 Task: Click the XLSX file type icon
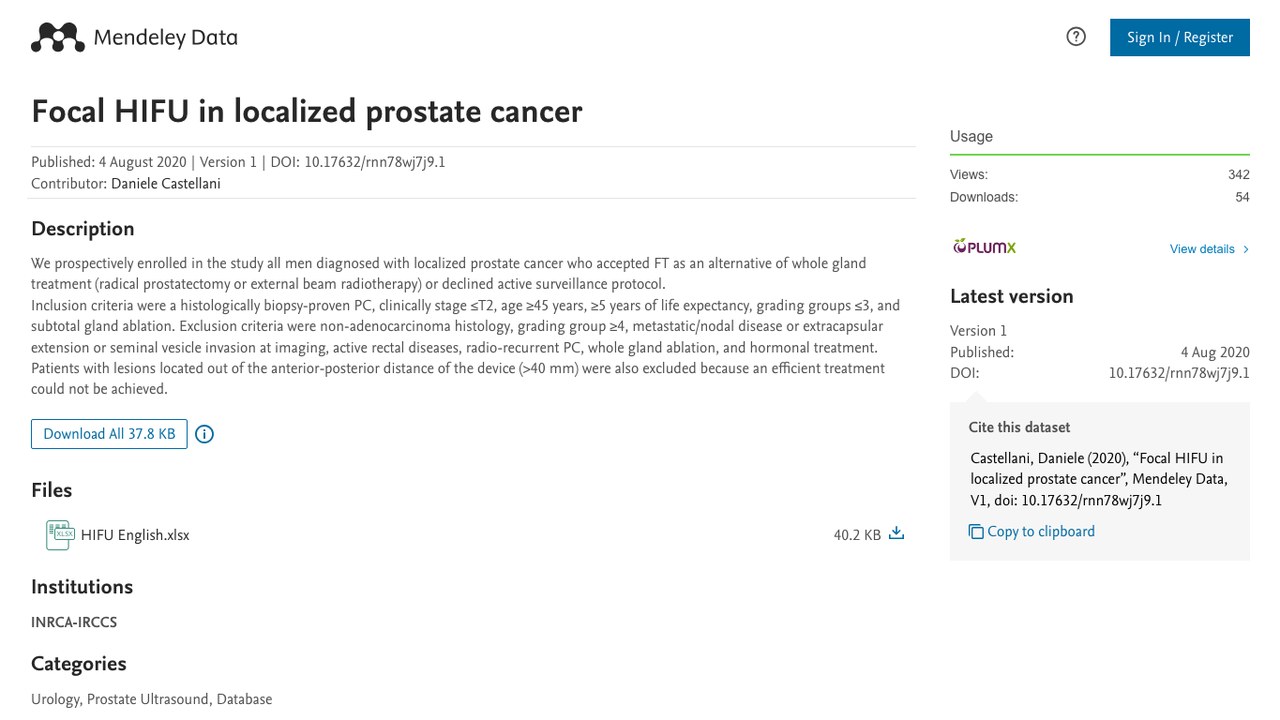click(60, 535)
